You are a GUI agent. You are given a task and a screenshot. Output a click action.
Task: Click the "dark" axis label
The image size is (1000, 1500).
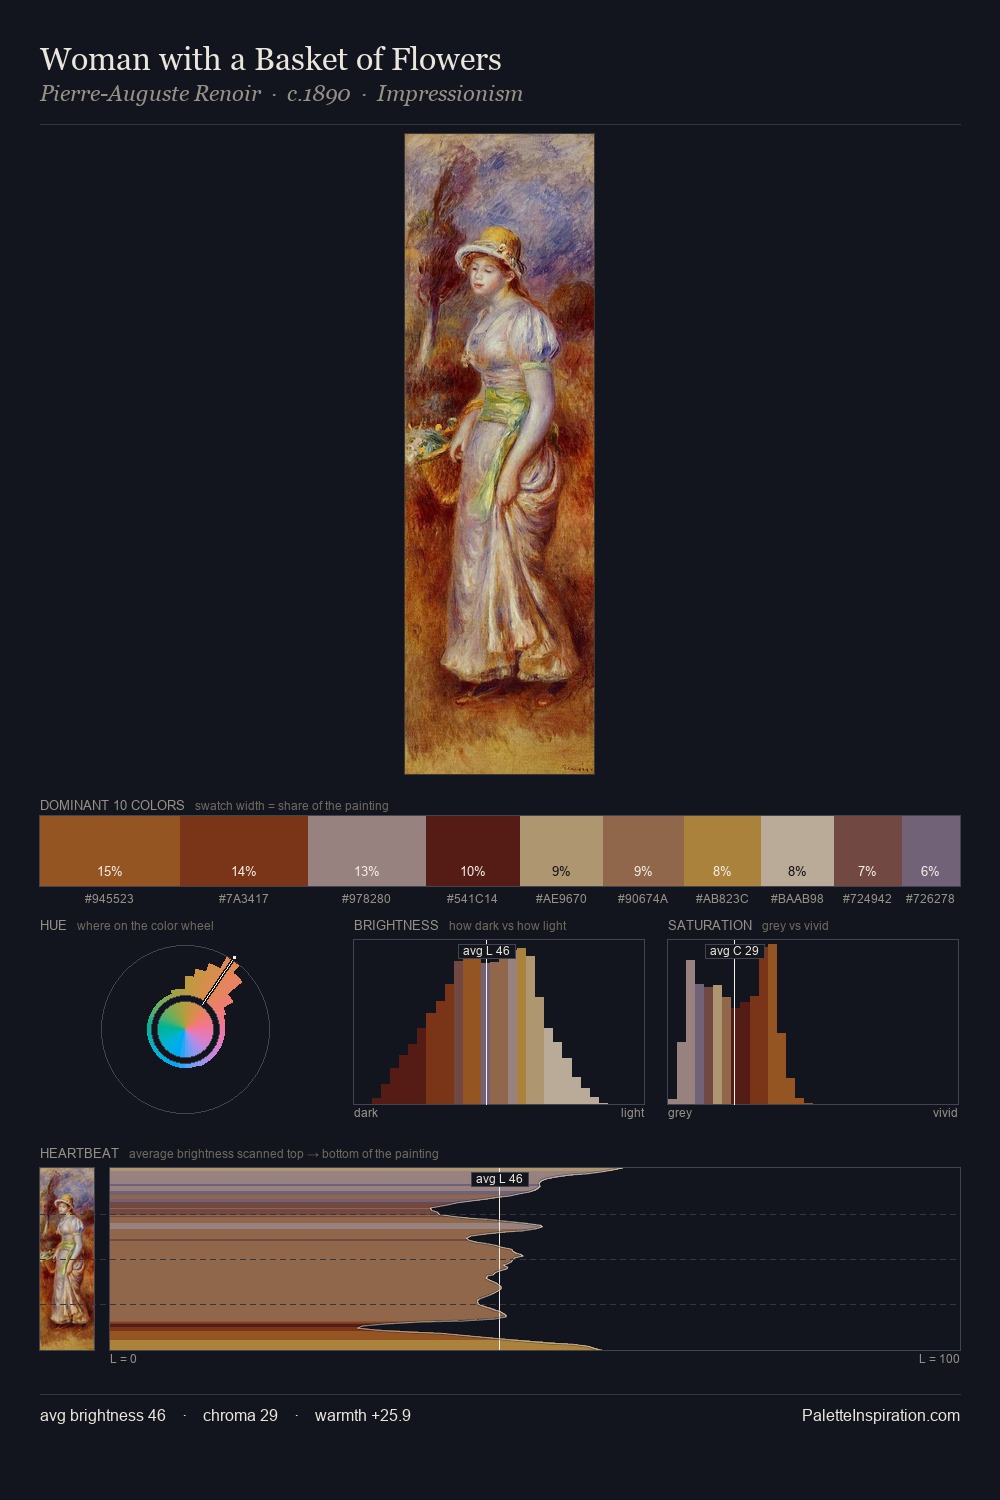[x=366, y=1113]
